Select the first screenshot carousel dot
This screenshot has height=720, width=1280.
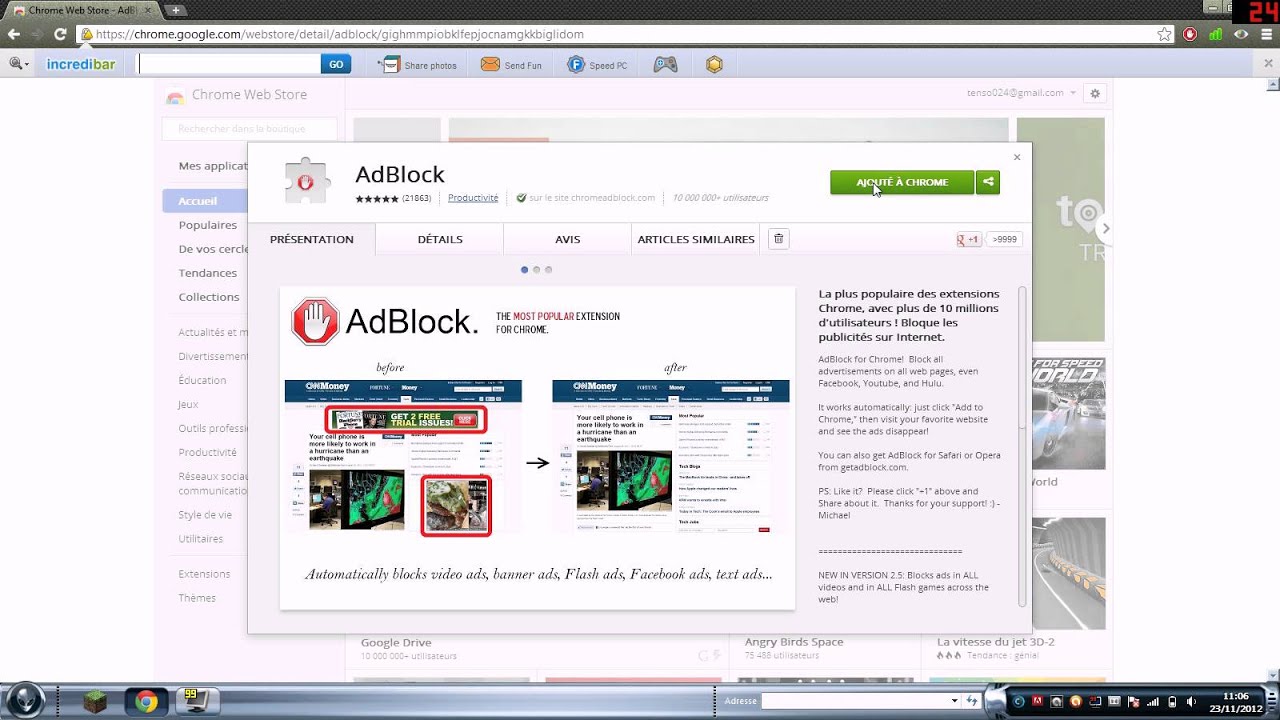click(524, 270)
